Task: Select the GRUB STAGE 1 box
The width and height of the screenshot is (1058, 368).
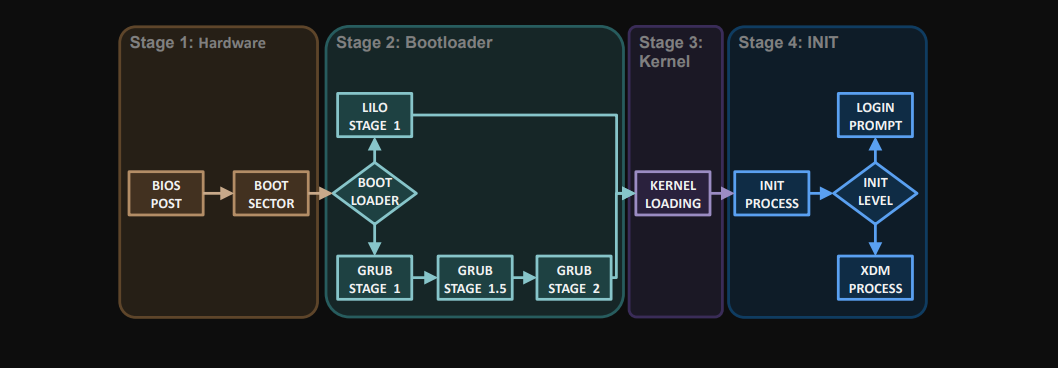Action: pyautogui.click(x=374, y=278)
